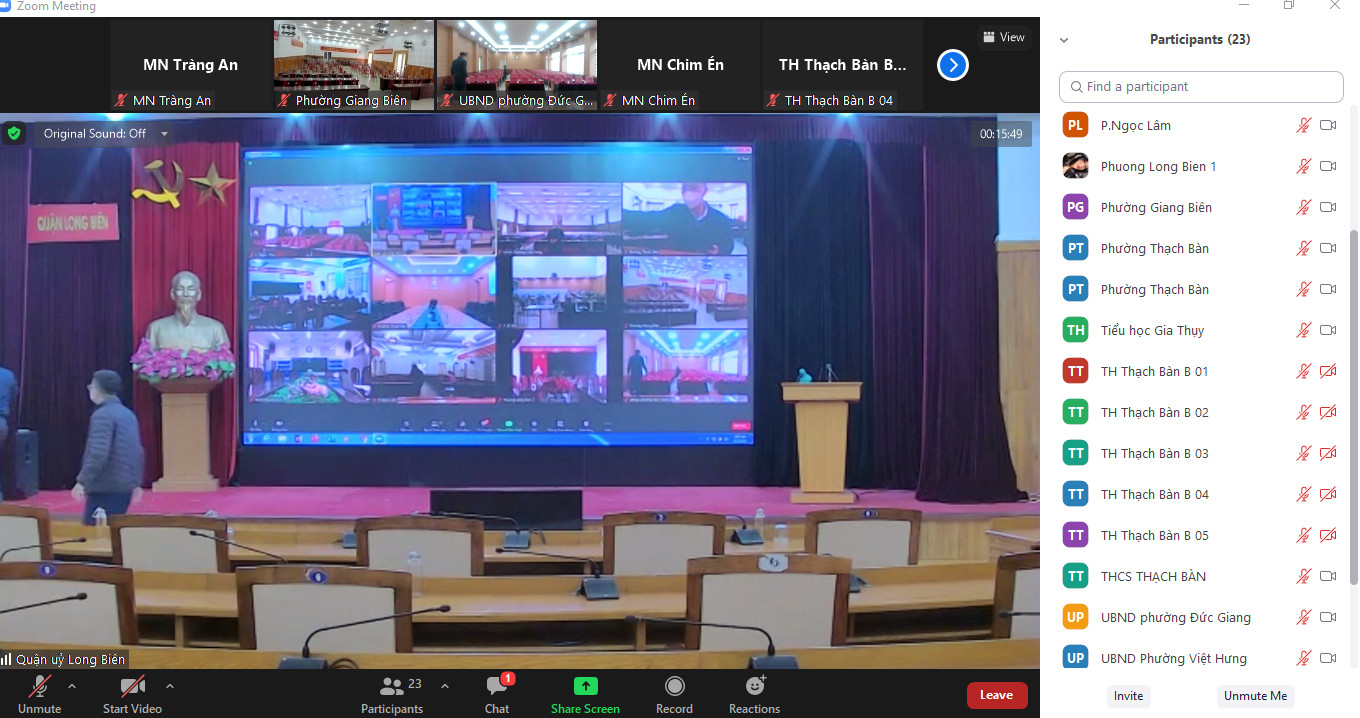Collapse the Participants panel chevron
The image size is (1360, 718).
1064,40
